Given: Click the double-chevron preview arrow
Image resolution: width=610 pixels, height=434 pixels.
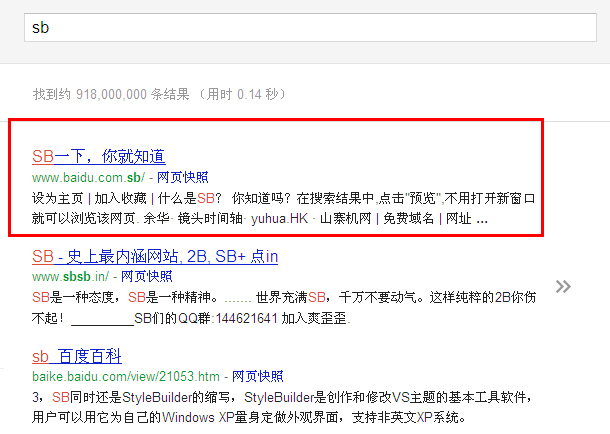Looking at the screenshot, I should pos(563,287).
